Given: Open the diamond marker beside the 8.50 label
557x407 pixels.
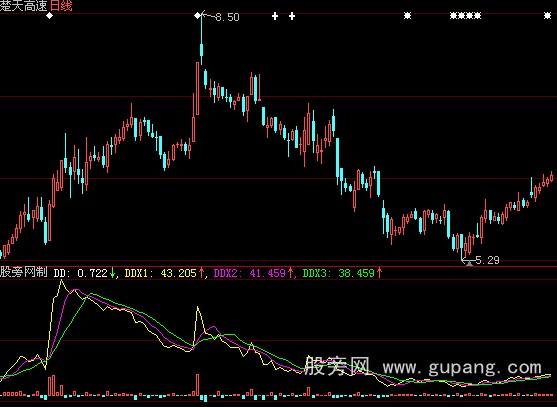Looking at the screenshot, I should coord(197,15).
